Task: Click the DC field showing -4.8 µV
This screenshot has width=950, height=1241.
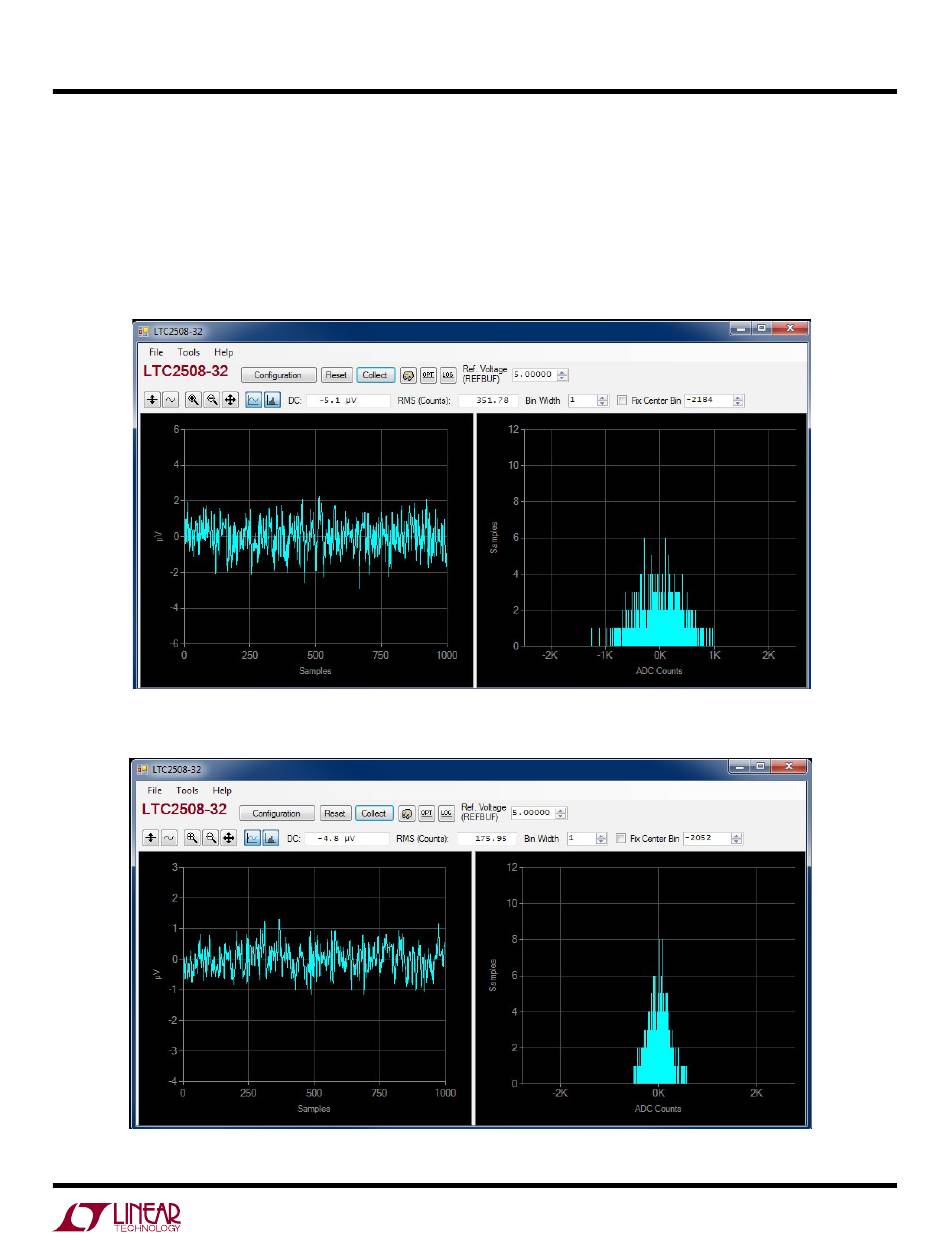Action: [347, 838]
